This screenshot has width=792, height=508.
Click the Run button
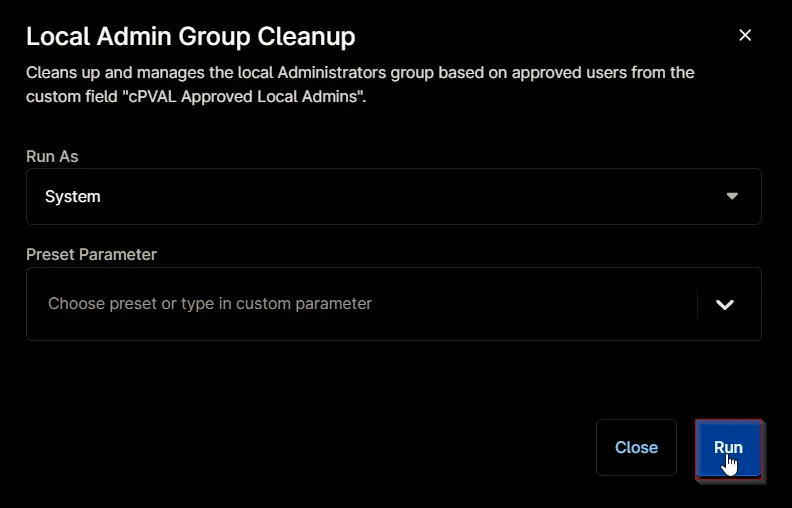(x=728, y=448)
